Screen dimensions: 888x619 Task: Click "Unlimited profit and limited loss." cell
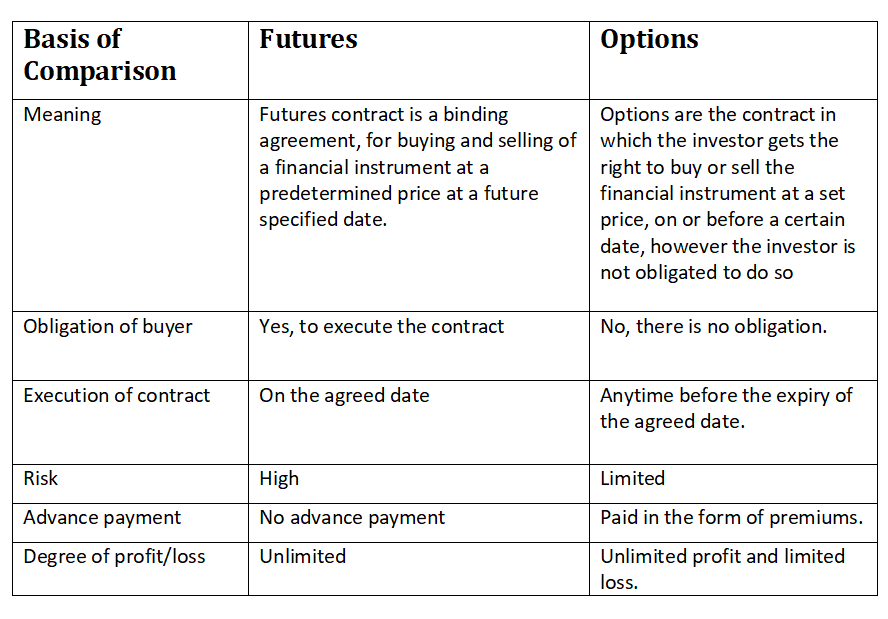click(x=722, y=568)
